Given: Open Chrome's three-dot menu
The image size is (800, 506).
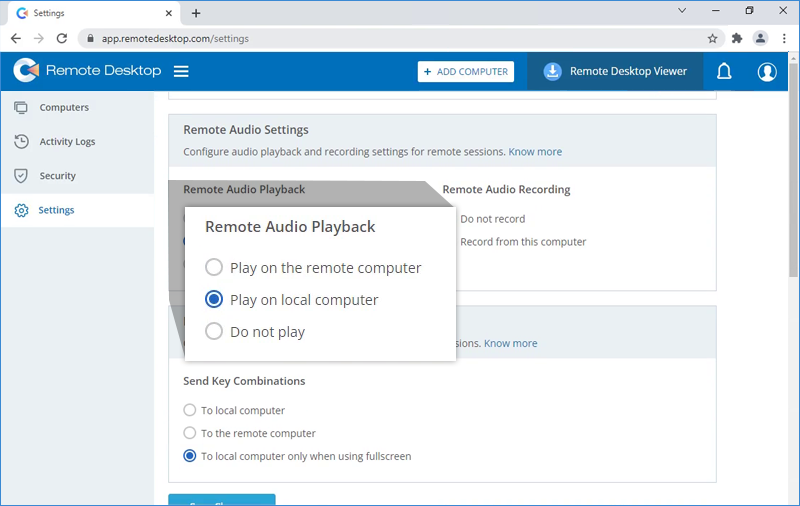Looking at the screenshot, I should point(783,38).
